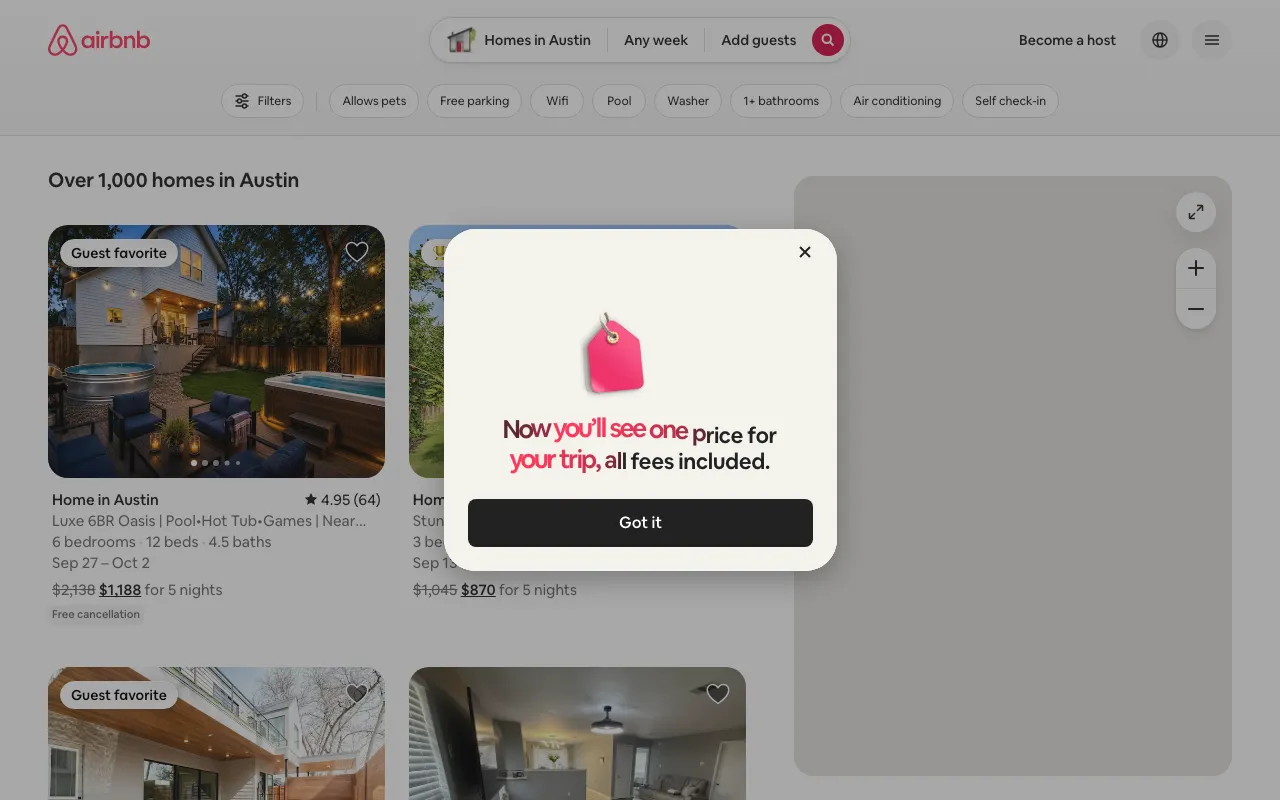Open the Luxe 6BR Oasis listing photo
Viewport: 1280px width, 800px height.
click(x=216, y=351)
